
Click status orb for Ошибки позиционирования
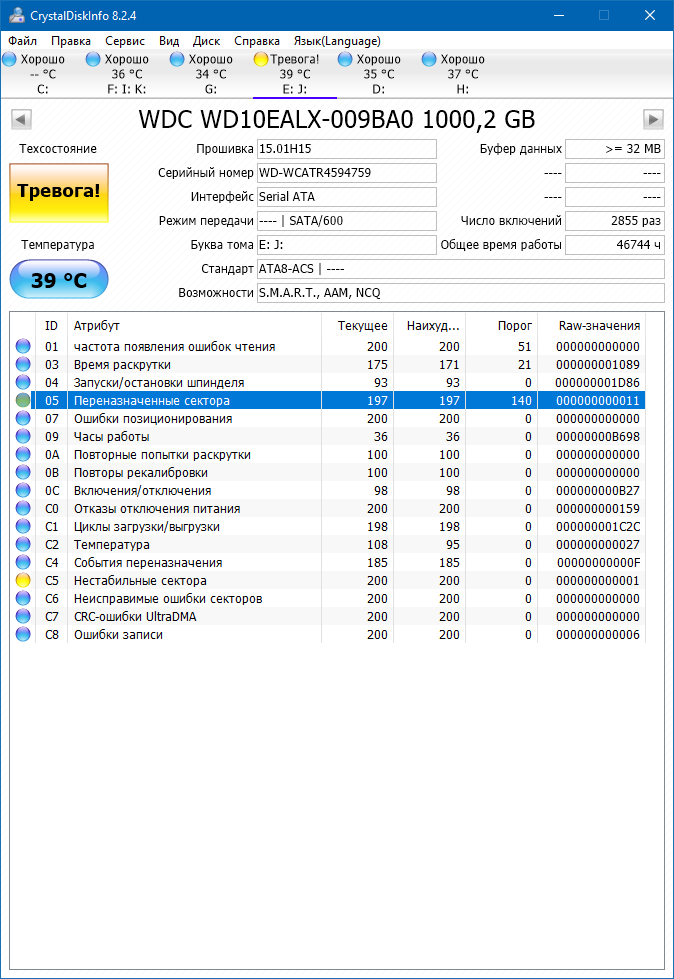coord(23,419)
